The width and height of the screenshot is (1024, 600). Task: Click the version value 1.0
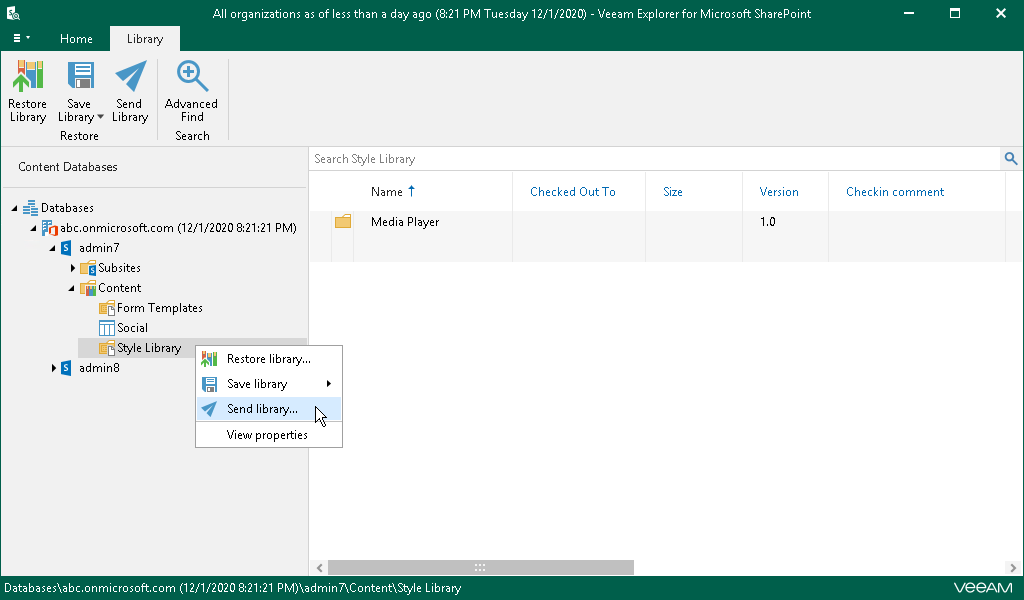[767, 222]
